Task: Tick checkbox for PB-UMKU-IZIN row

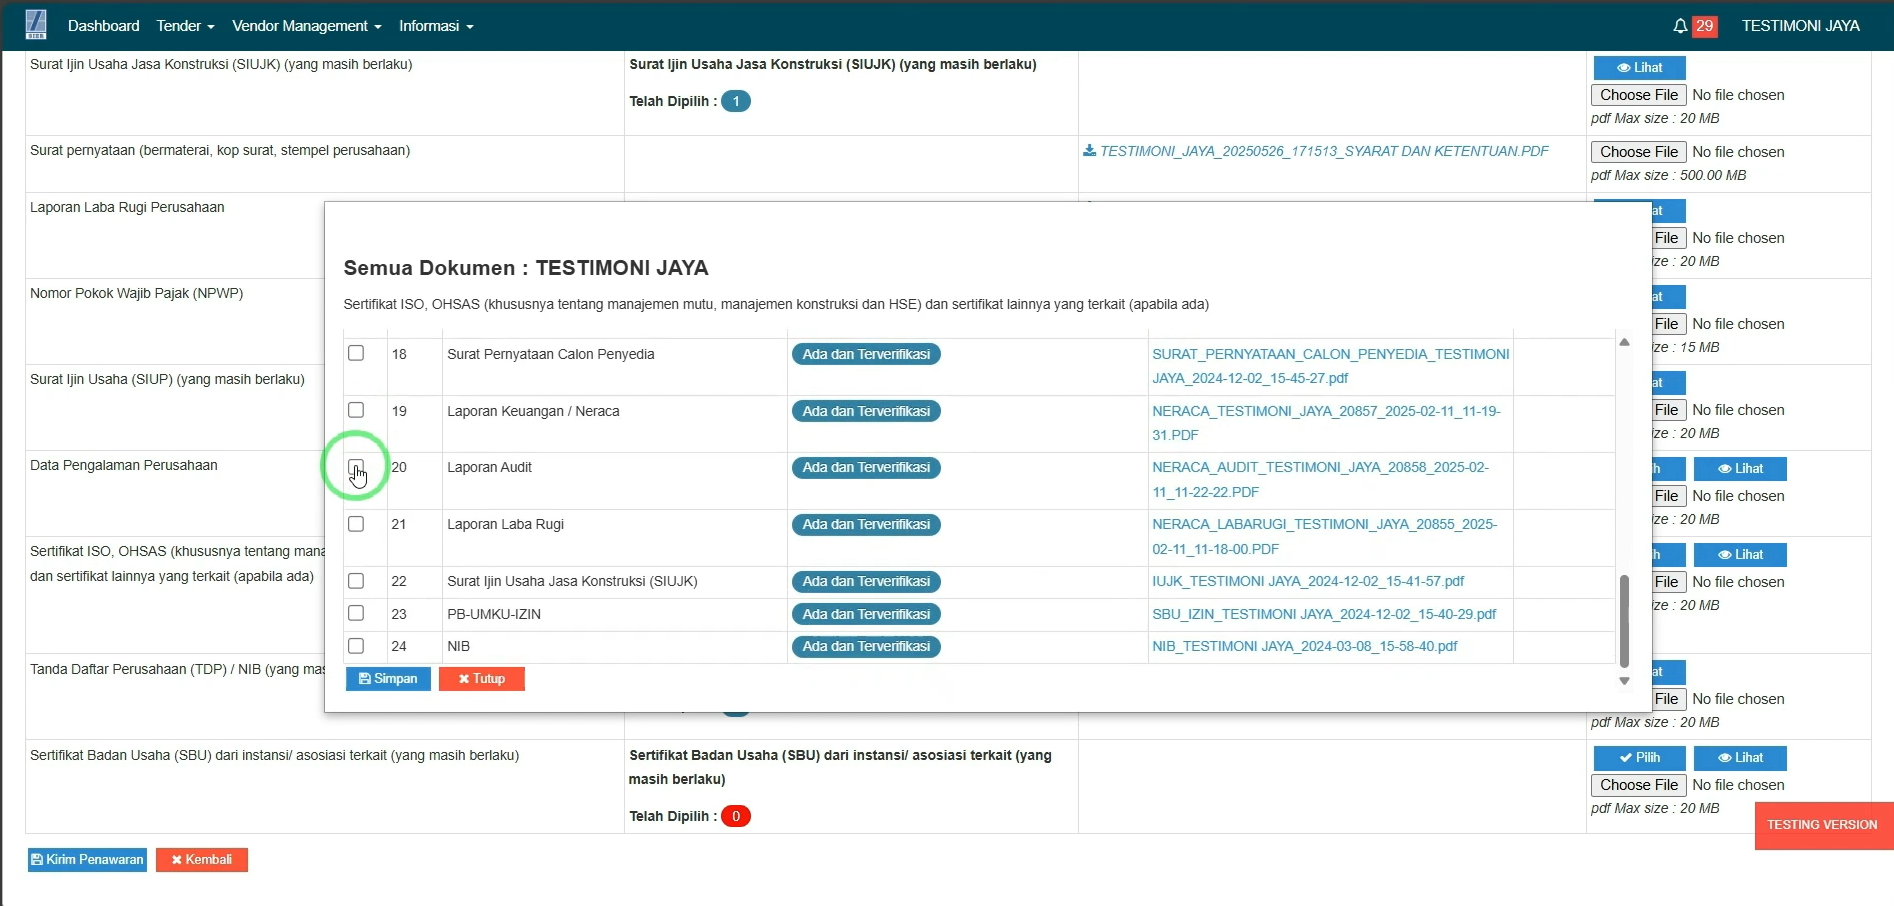Action: pos(356,613)
